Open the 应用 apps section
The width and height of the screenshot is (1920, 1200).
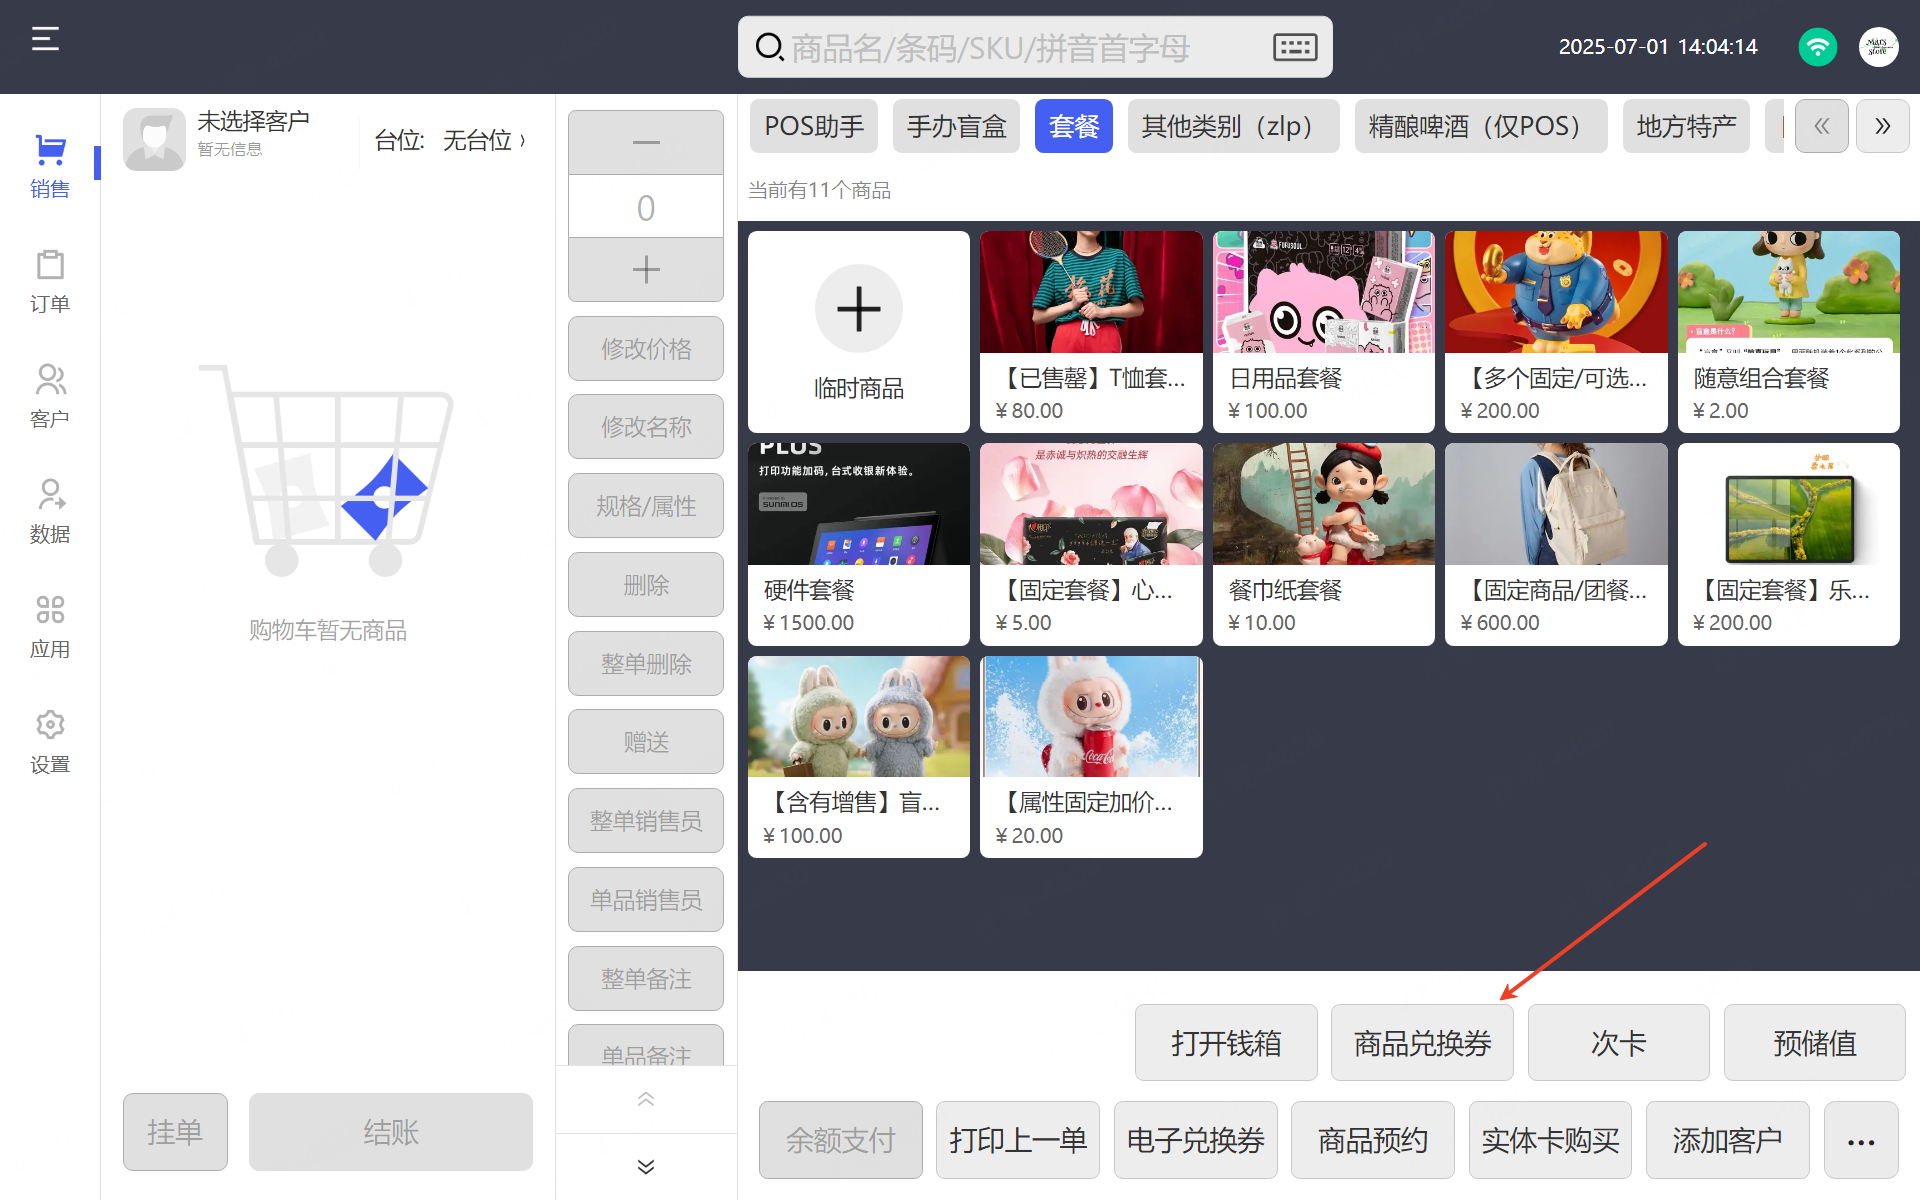tap(50, 626)
